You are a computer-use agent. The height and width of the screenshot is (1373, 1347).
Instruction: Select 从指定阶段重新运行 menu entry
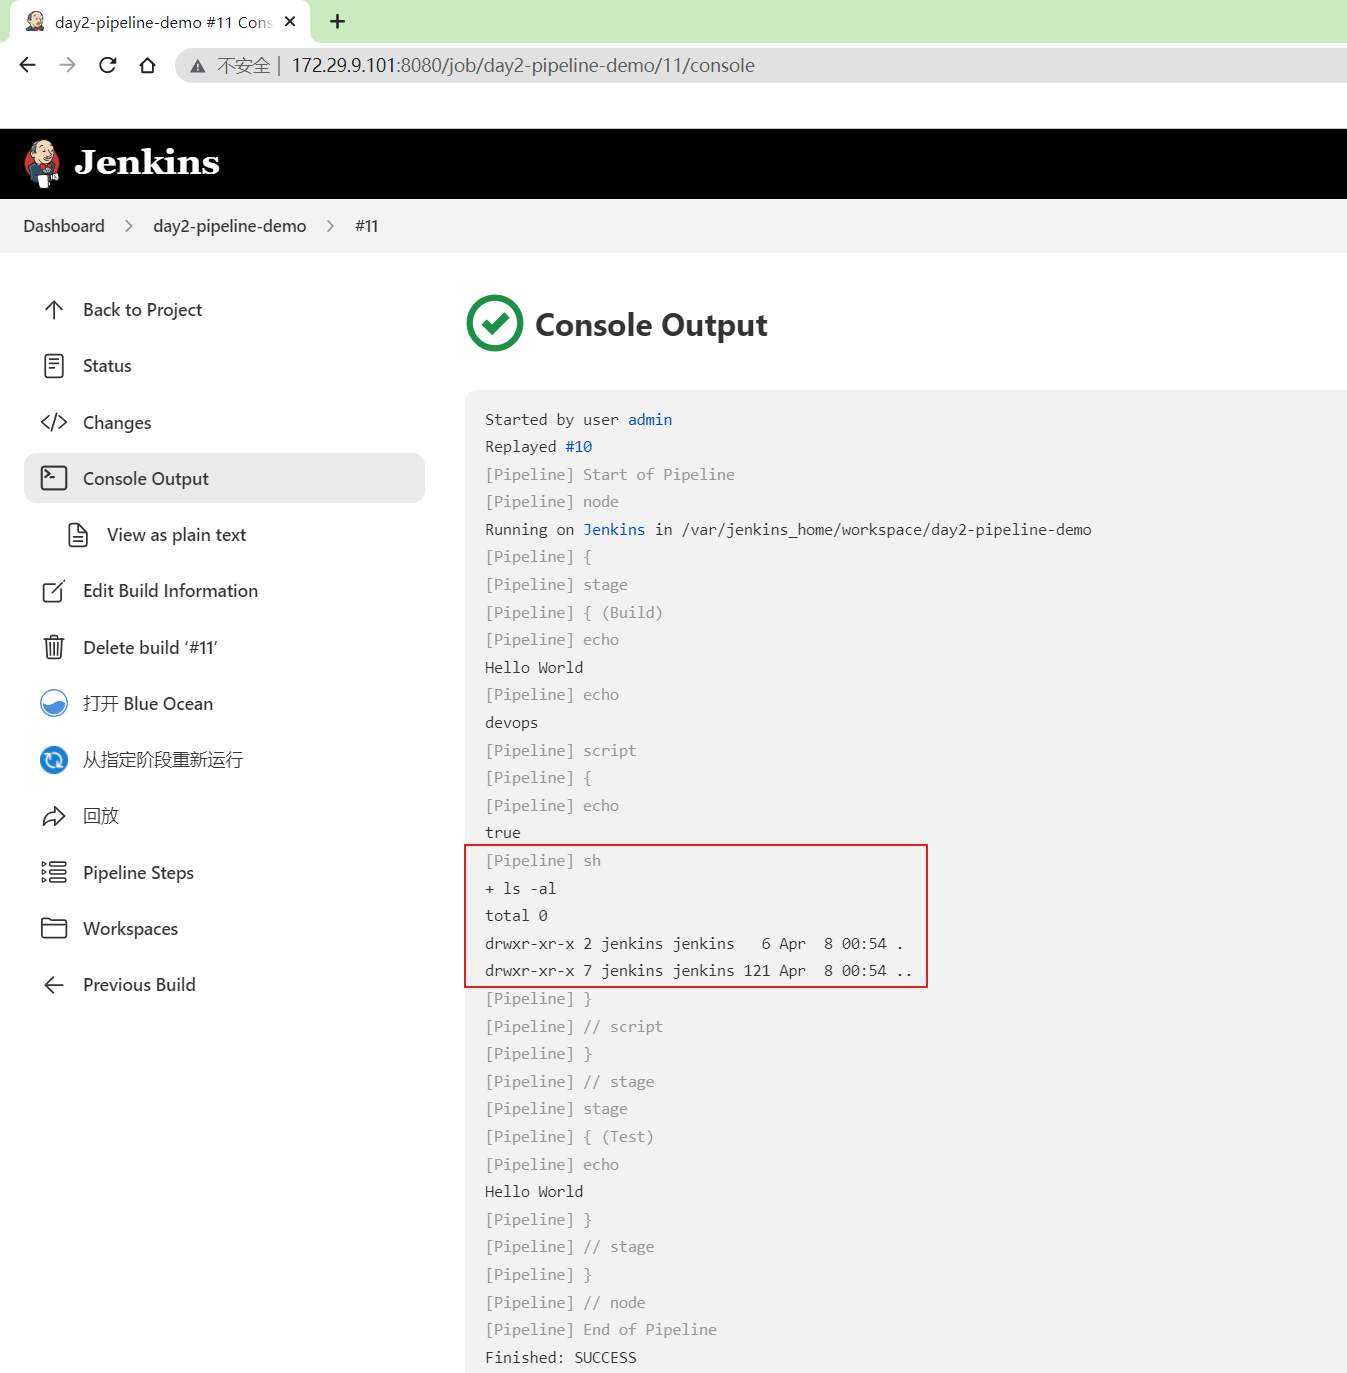click(x=224, y=760)
